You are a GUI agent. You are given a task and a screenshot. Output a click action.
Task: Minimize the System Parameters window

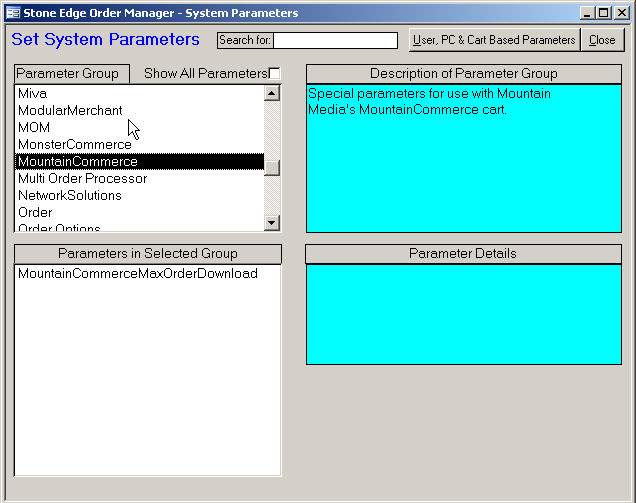587,13
